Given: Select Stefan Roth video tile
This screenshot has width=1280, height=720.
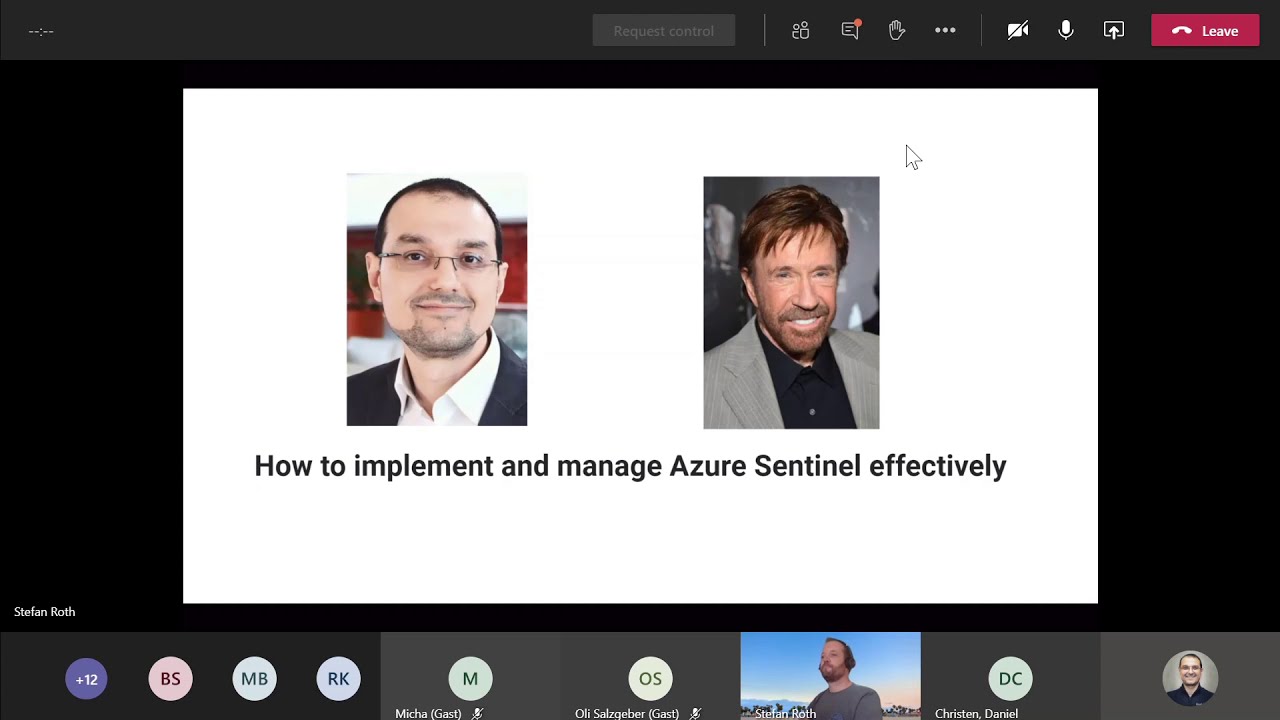Looking at the screenshot, I should 830,676.
